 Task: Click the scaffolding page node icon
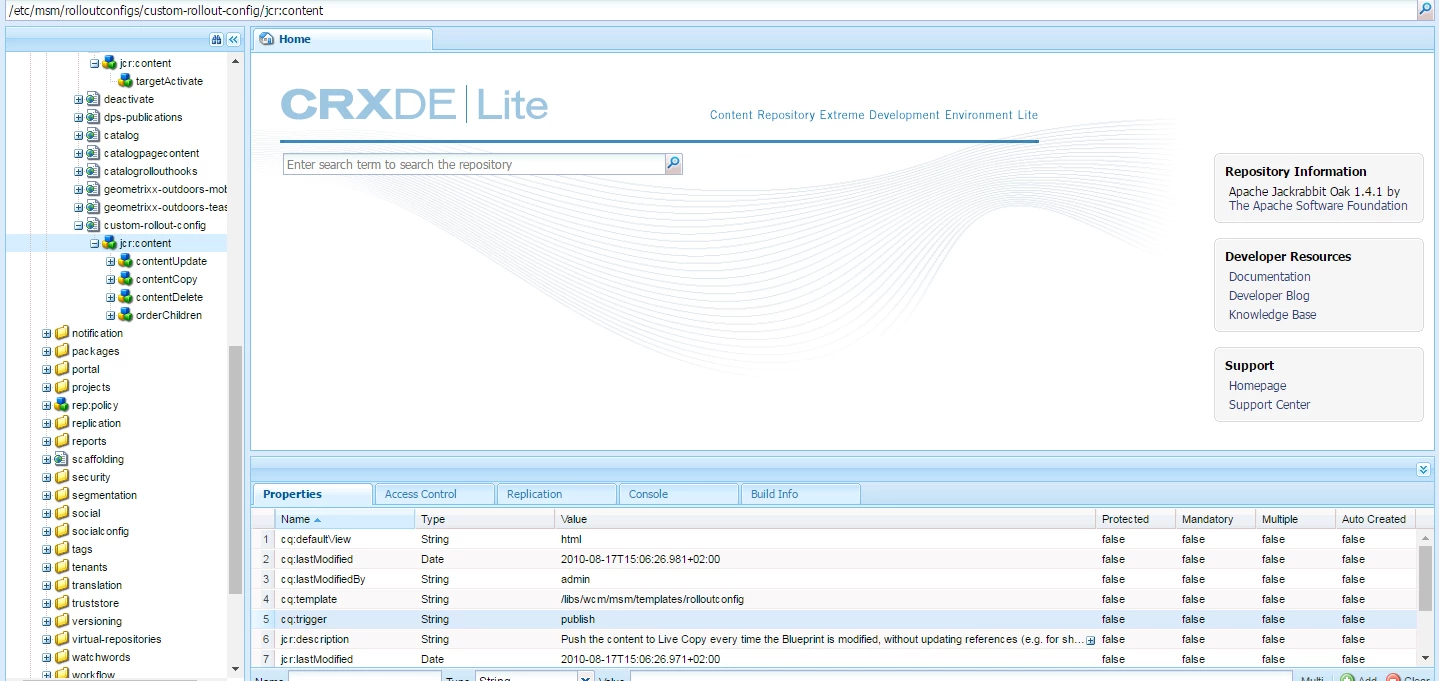(61, 459)
